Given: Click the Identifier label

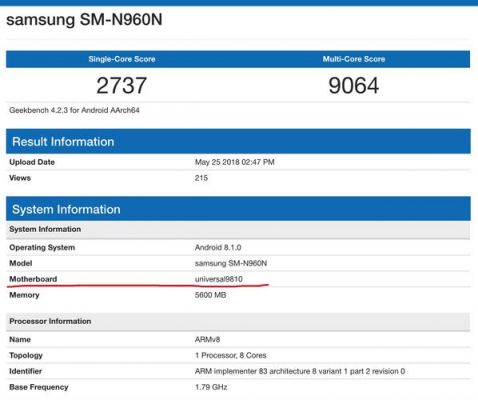Looking at the screenshot, I should (x=26, y=371).
